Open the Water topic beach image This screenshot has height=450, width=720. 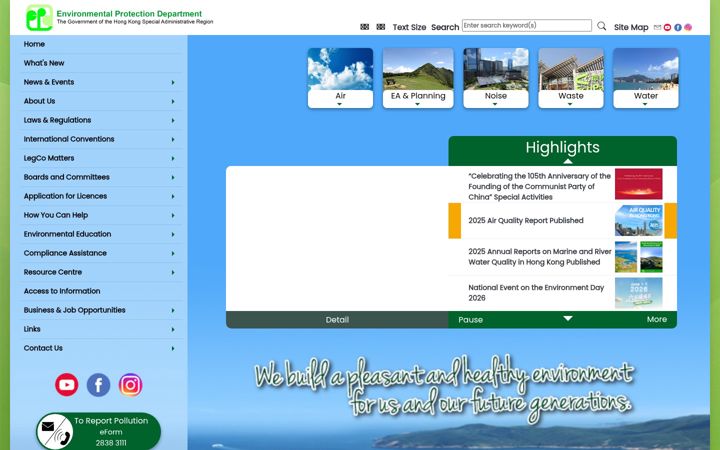pos(646,69)
